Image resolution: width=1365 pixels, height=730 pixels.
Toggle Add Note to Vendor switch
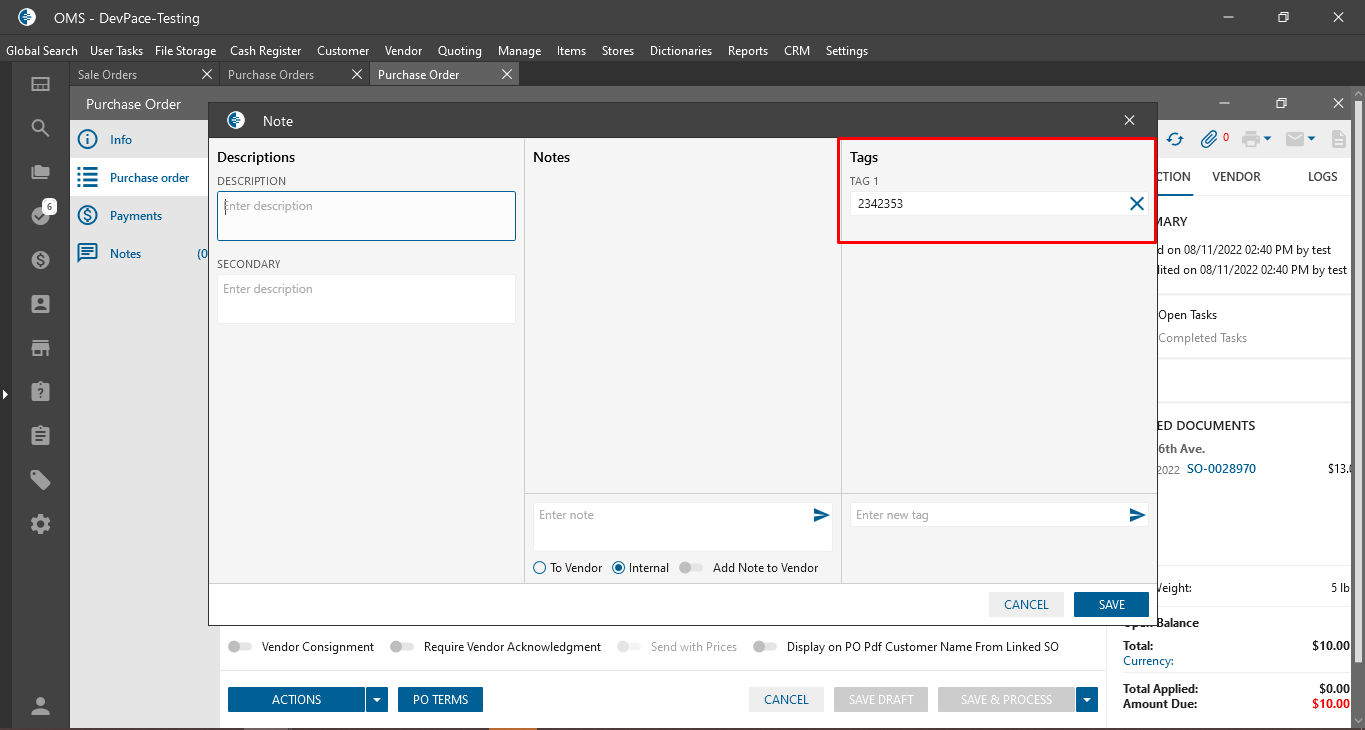[690, 568]
